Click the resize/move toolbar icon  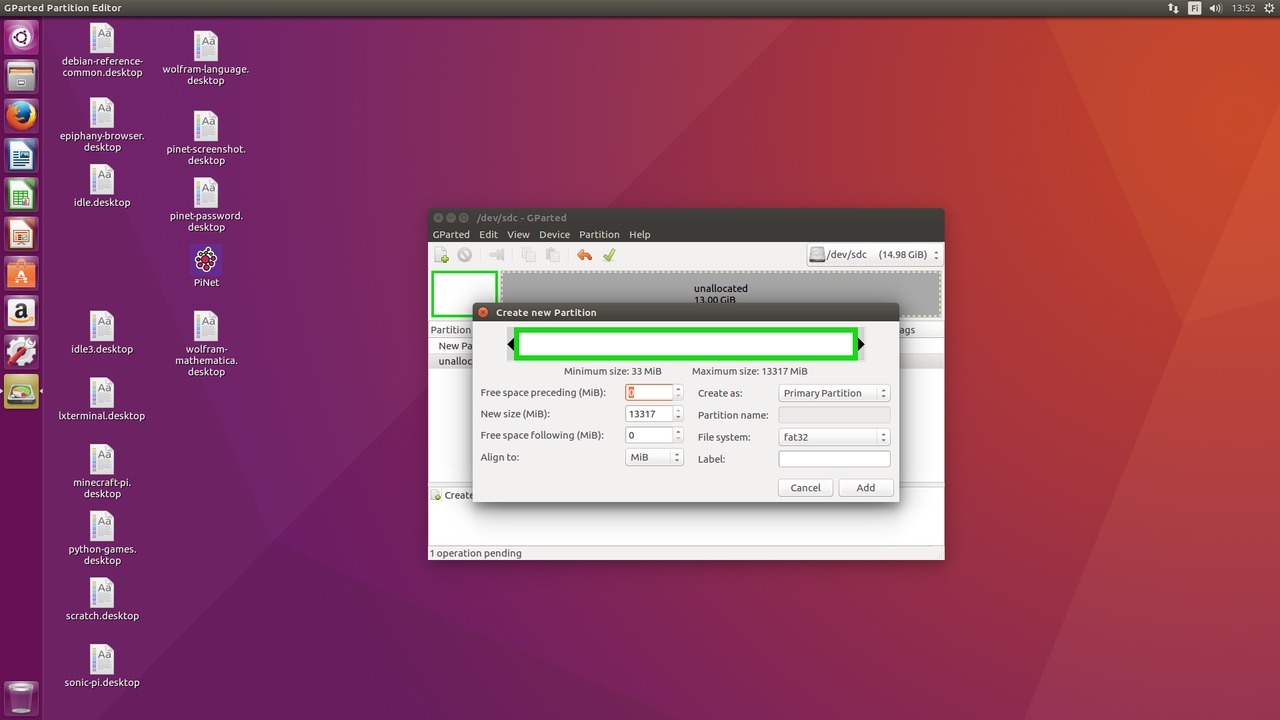(496, 255)
